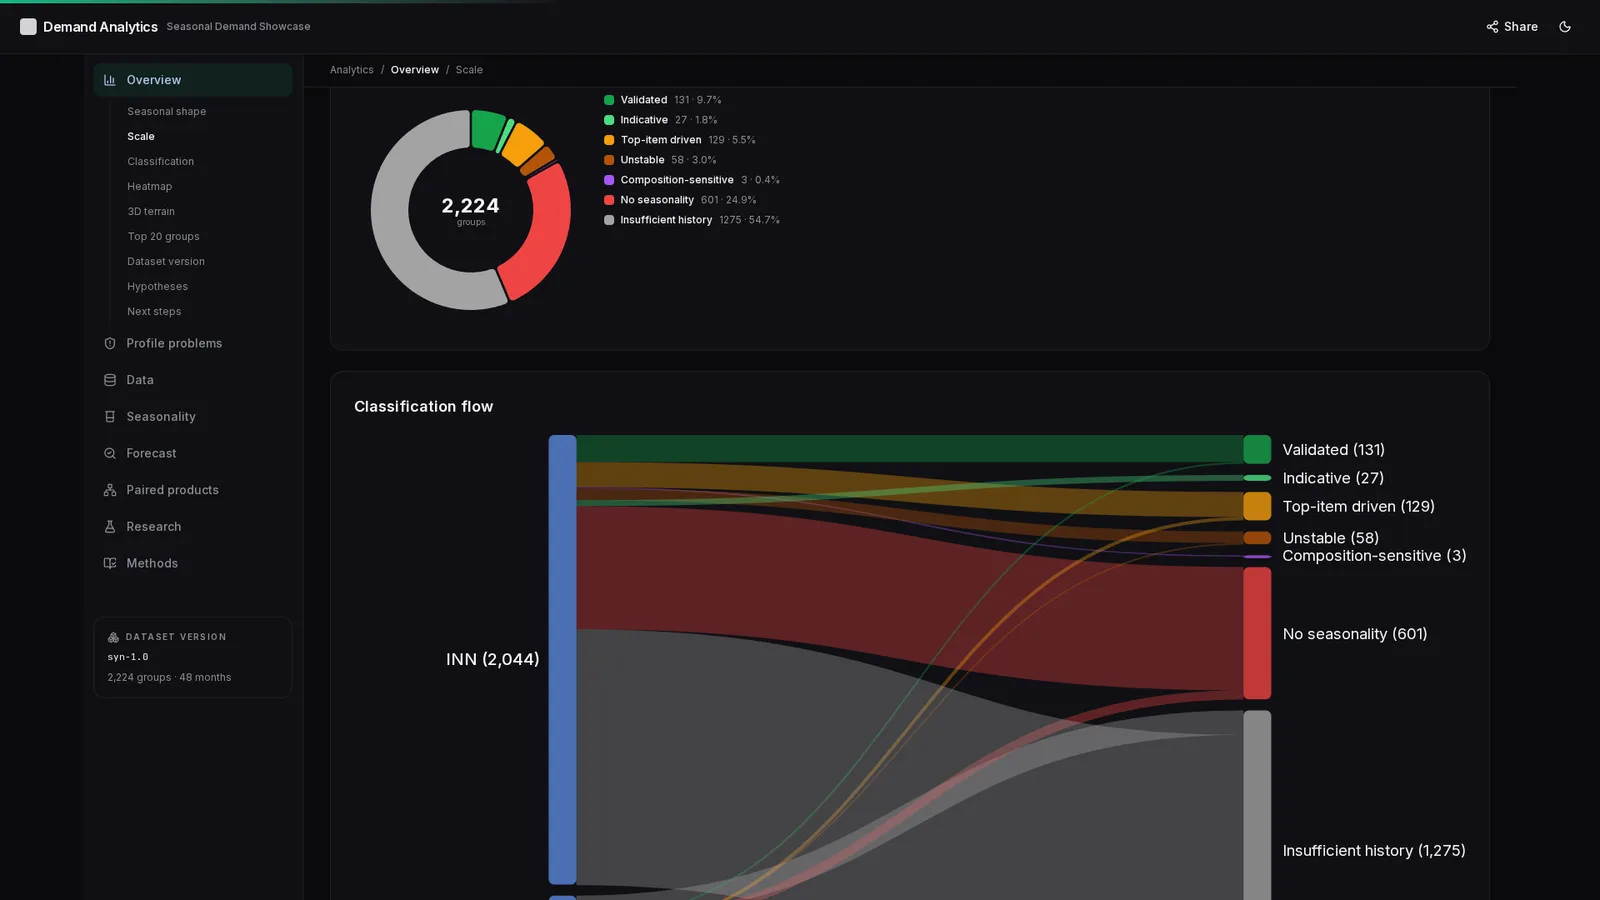Open Profile problems in the sidebar

click(x=193, y=343)
